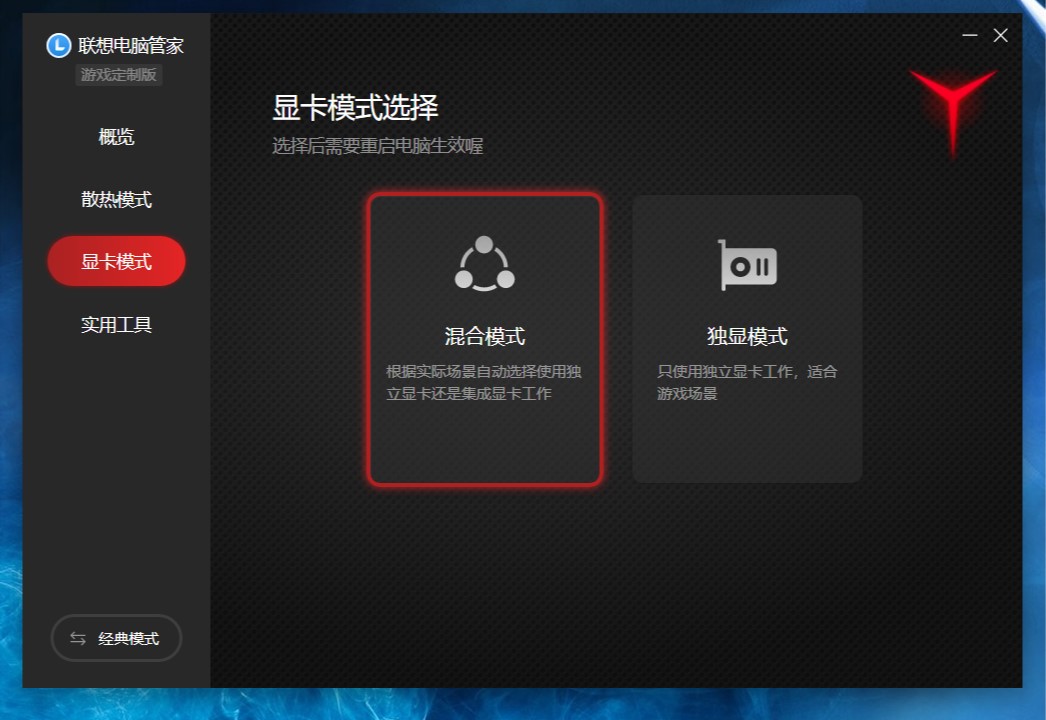The image size is (1046, 720).
Task: Click the 混合模式 title text
Action: coord(485,336)
